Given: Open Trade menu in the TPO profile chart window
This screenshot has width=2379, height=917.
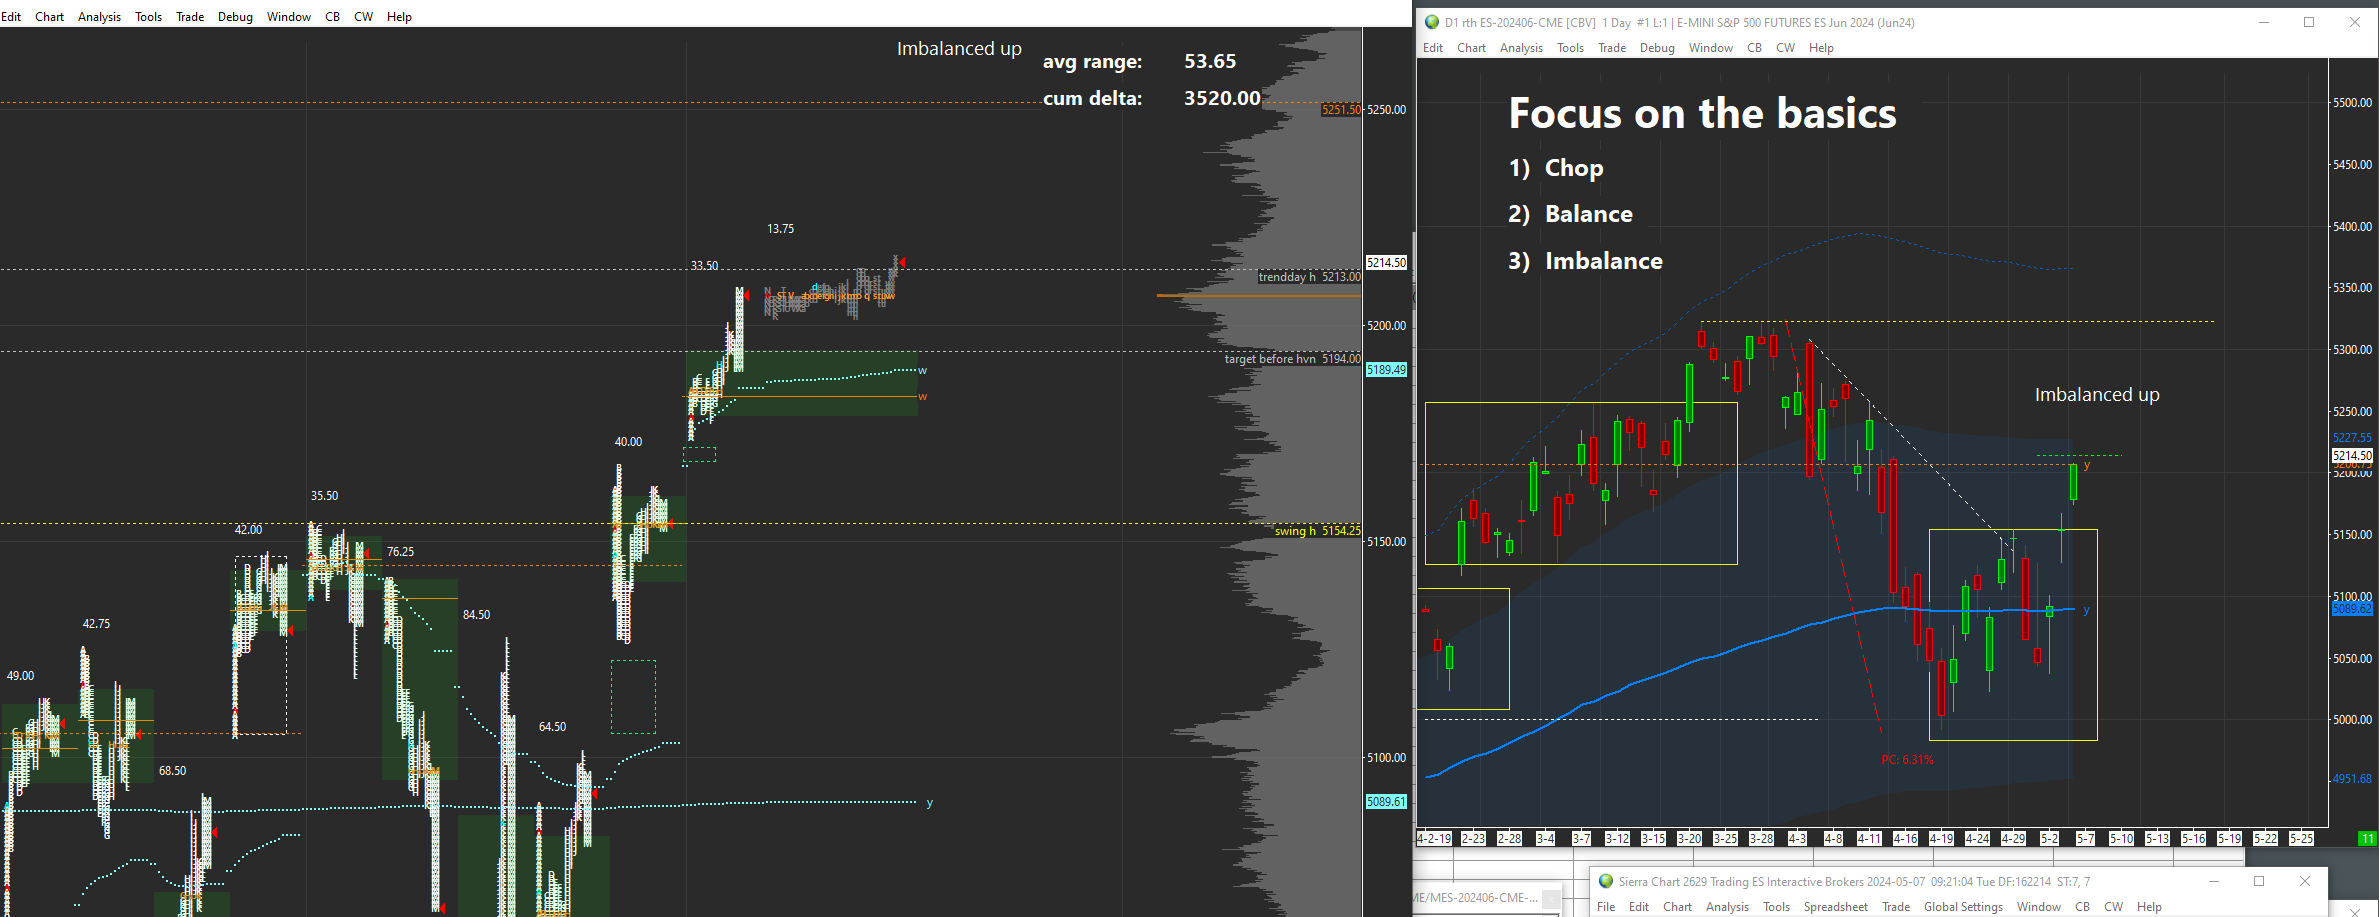Looking at the screenshot, I should [190, 17].
